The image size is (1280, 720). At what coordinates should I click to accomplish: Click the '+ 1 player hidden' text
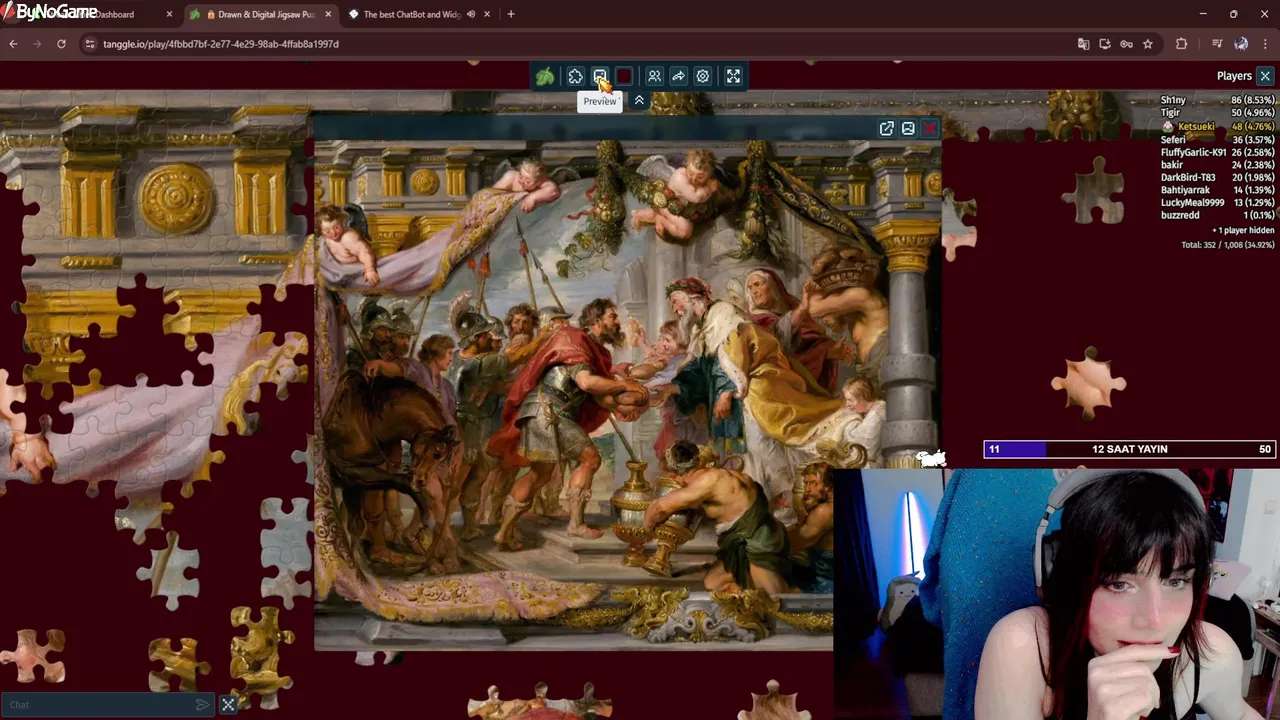[1243, 230]
